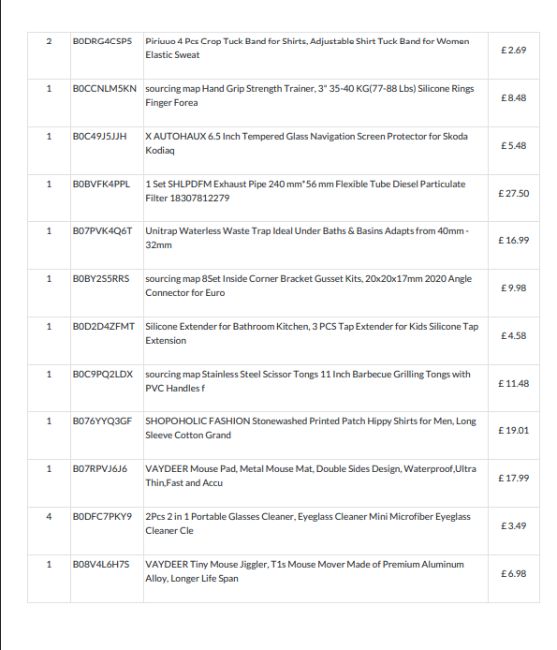This screenshot has height=650, width=557.
Task: Select the B0C49J5JJH code cell
Action: tap(100, 136)
